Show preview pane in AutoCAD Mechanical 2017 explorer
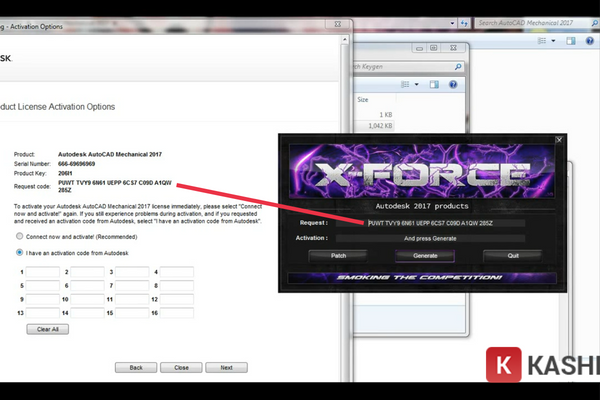Viewport: 600px width, 400px height. coord(571,41)
